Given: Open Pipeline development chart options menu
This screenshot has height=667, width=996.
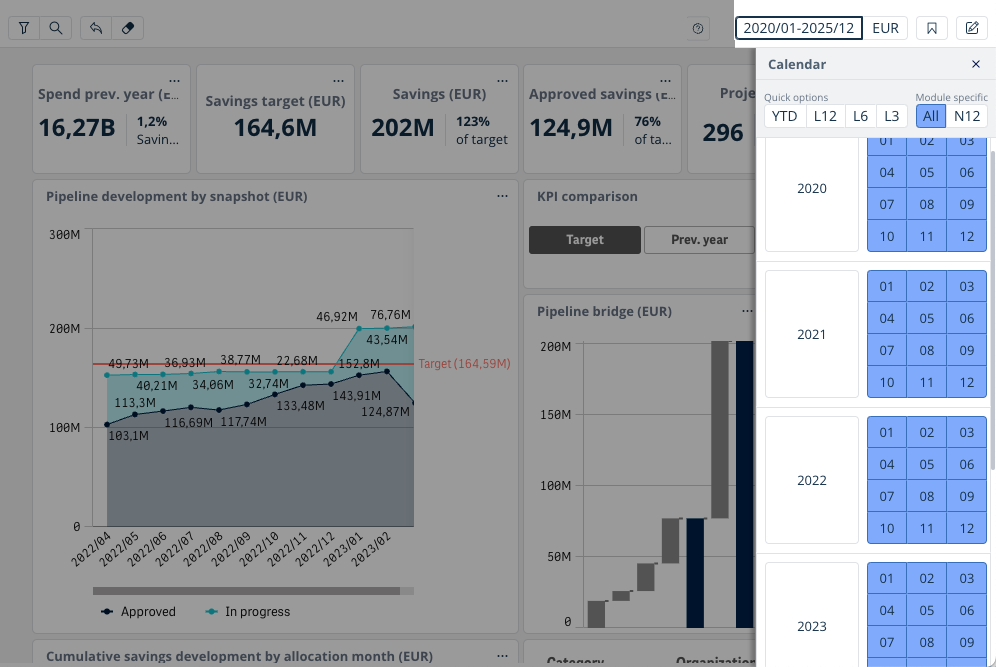Looking at the screenshot, I should (502, 197).
